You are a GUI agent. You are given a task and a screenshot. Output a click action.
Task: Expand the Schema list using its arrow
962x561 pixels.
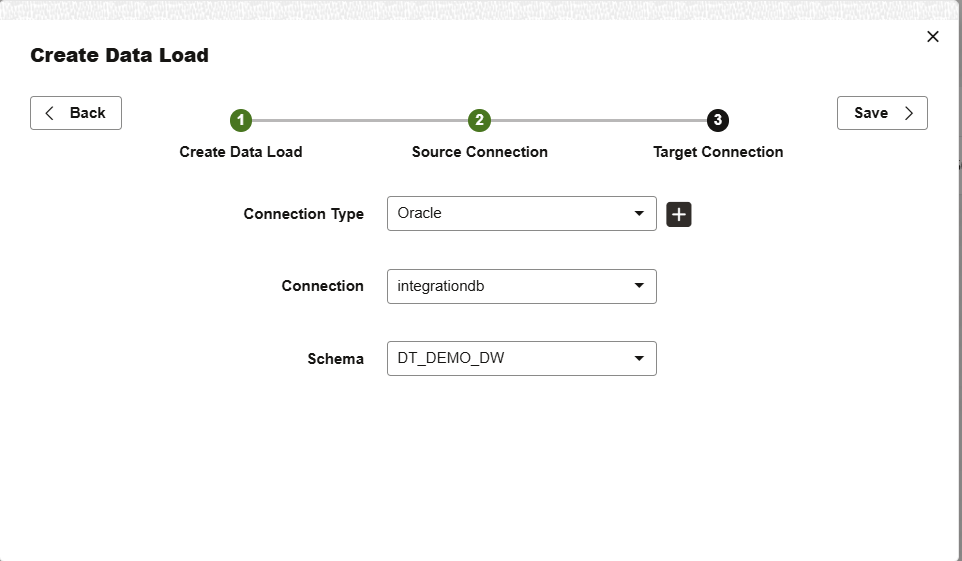click(x=640, y=358)
